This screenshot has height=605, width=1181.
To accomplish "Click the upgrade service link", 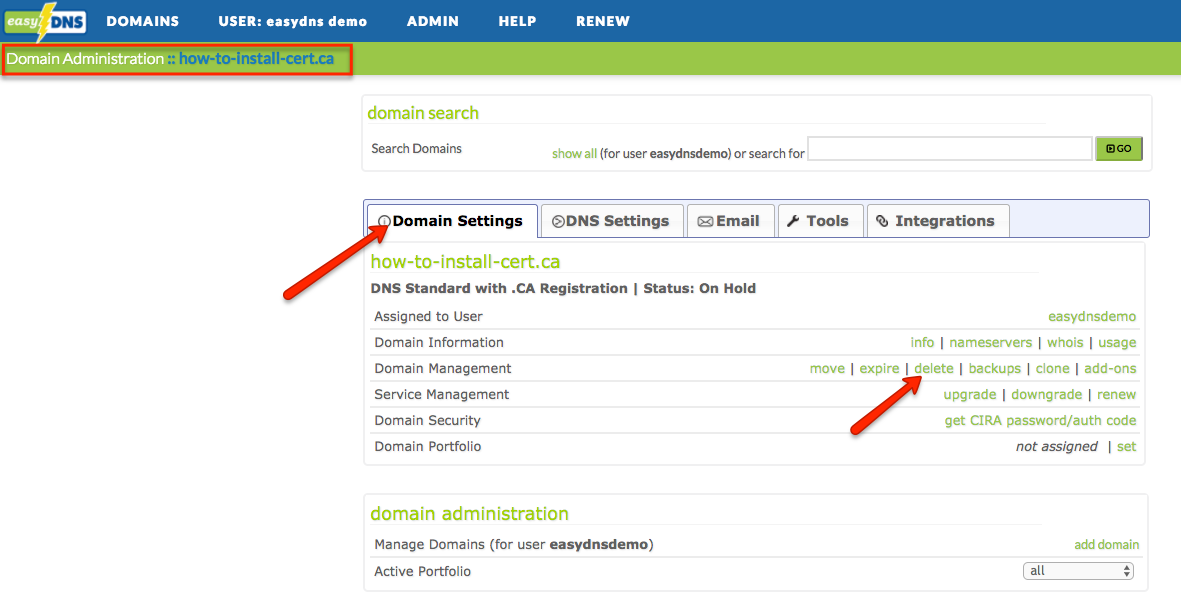I will click(969, 395).
